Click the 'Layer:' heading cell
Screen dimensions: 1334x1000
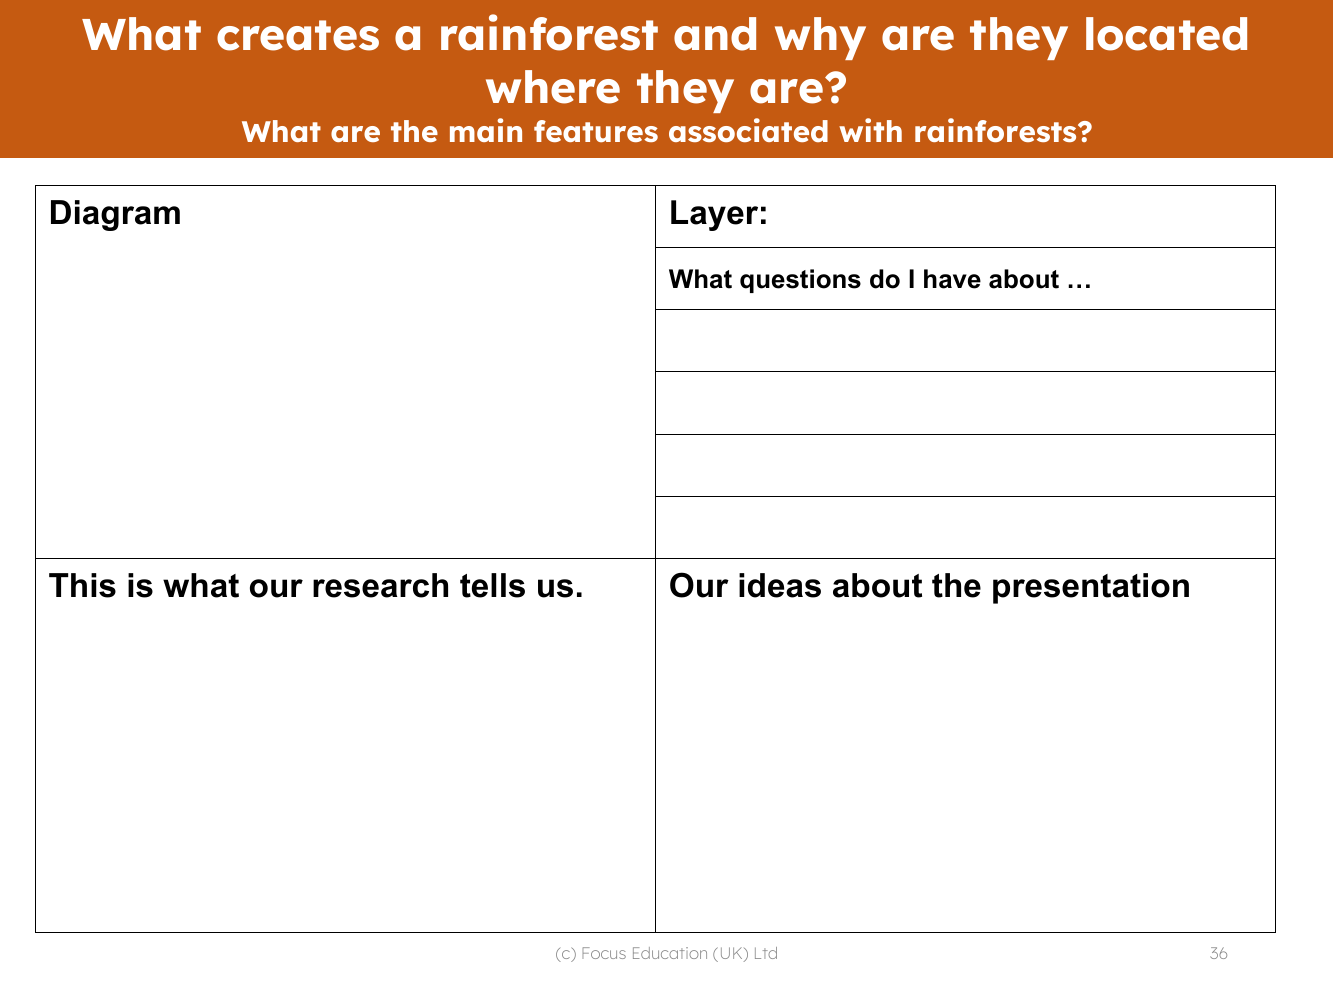(x=965, y=216)
